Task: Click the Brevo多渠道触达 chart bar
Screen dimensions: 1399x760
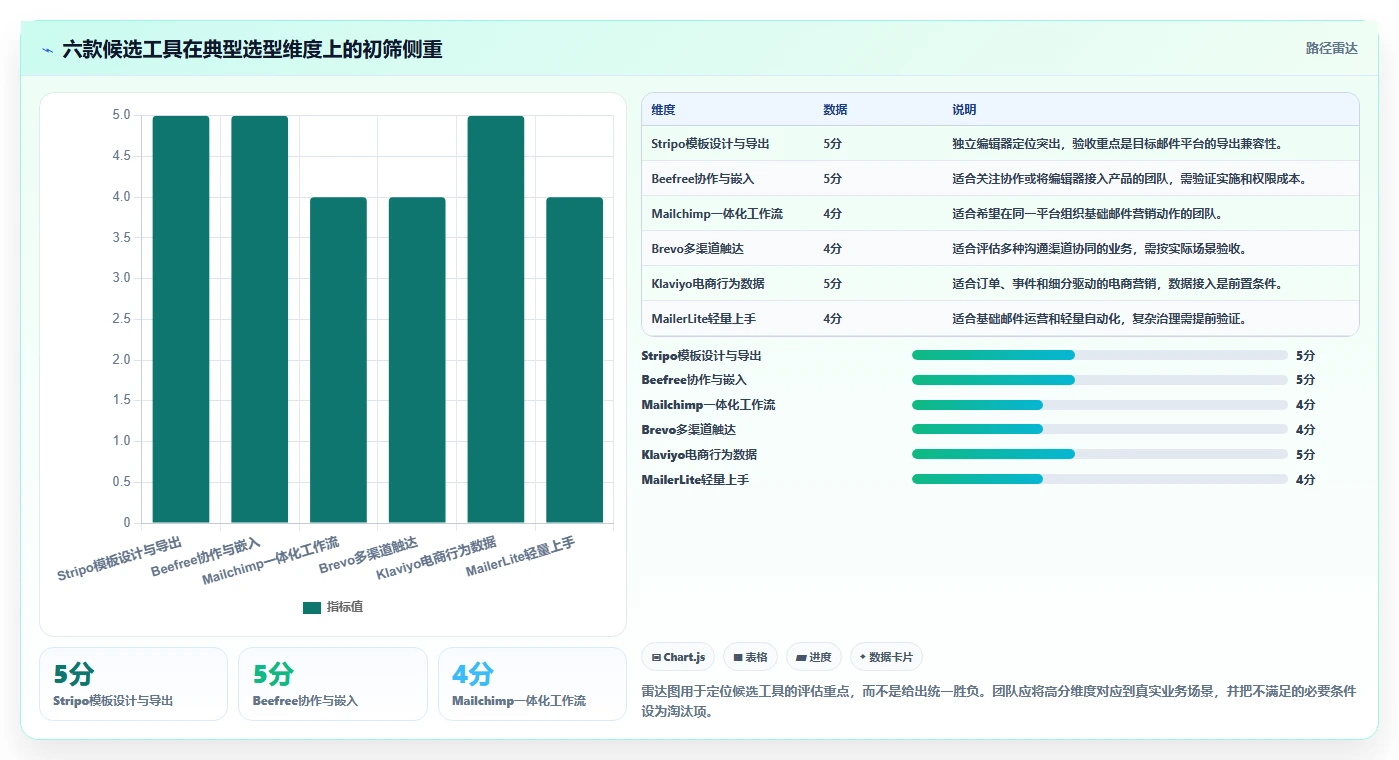Action: [x=417, y=360]
